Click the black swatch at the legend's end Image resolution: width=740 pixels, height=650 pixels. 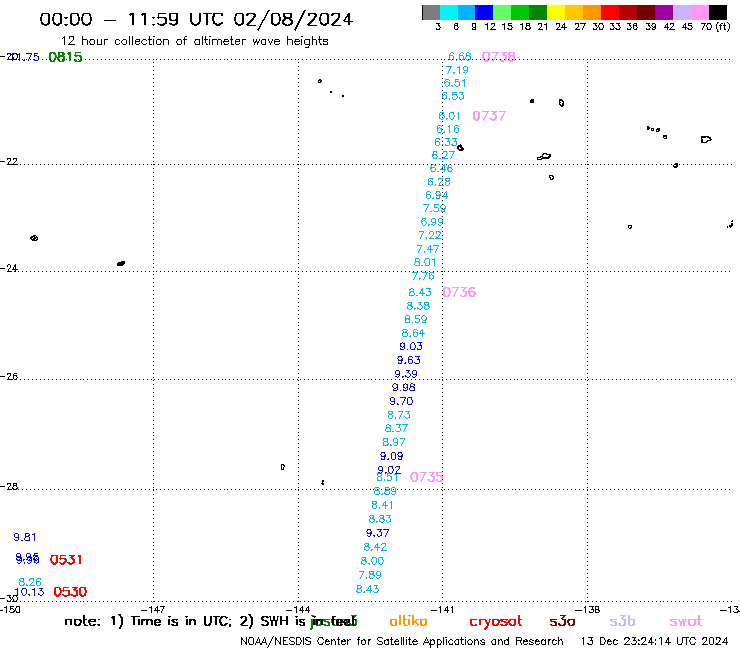tap(717, 12)
